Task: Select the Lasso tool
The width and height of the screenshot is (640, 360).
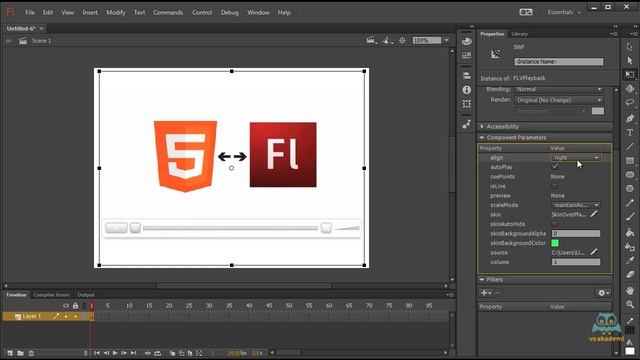Action: click(x=630, y=102)
